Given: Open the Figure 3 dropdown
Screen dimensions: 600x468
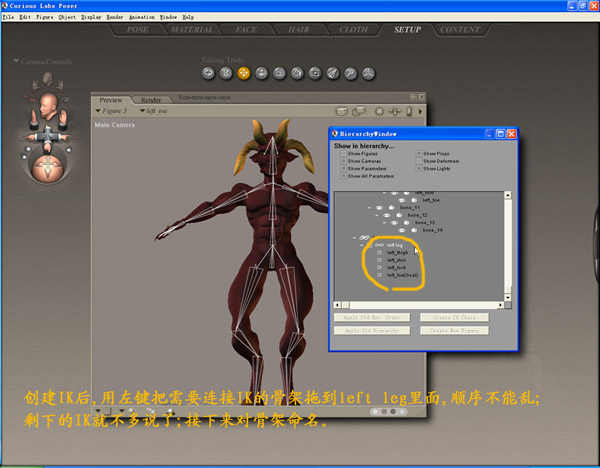Looking at the screenshot, I should click(x=113, y=110).
